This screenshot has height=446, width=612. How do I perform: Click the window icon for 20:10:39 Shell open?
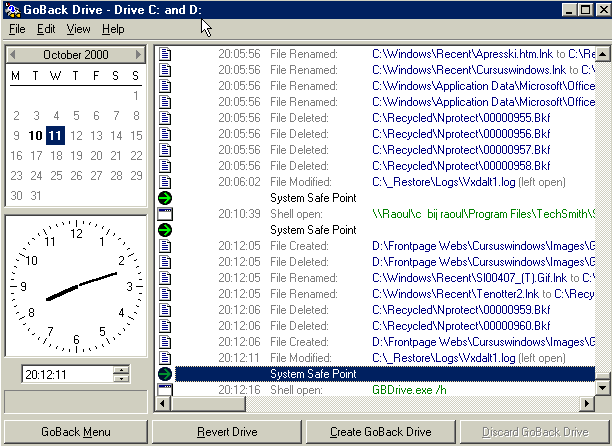click(165, 214)
